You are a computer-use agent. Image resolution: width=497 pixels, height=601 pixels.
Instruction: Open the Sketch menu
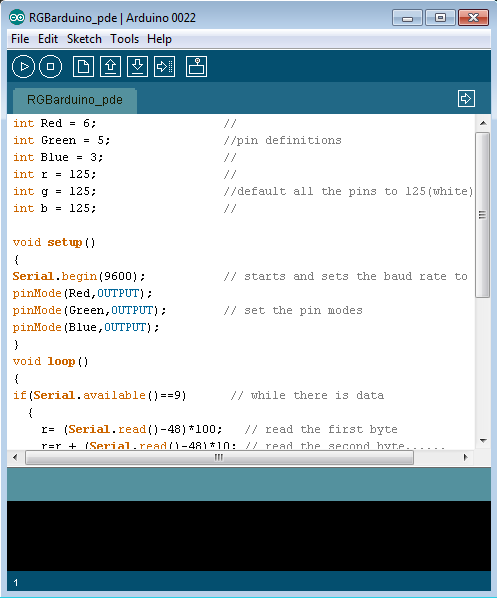[84, 39]
